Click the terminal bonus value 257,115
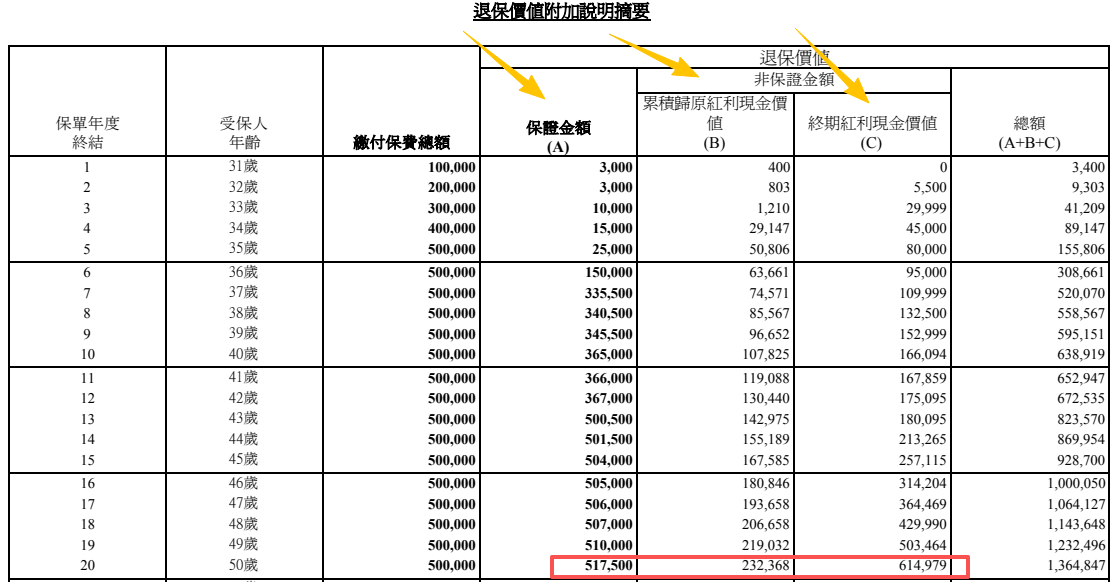This screenshot has width=1117, height=582. point(923,460)
